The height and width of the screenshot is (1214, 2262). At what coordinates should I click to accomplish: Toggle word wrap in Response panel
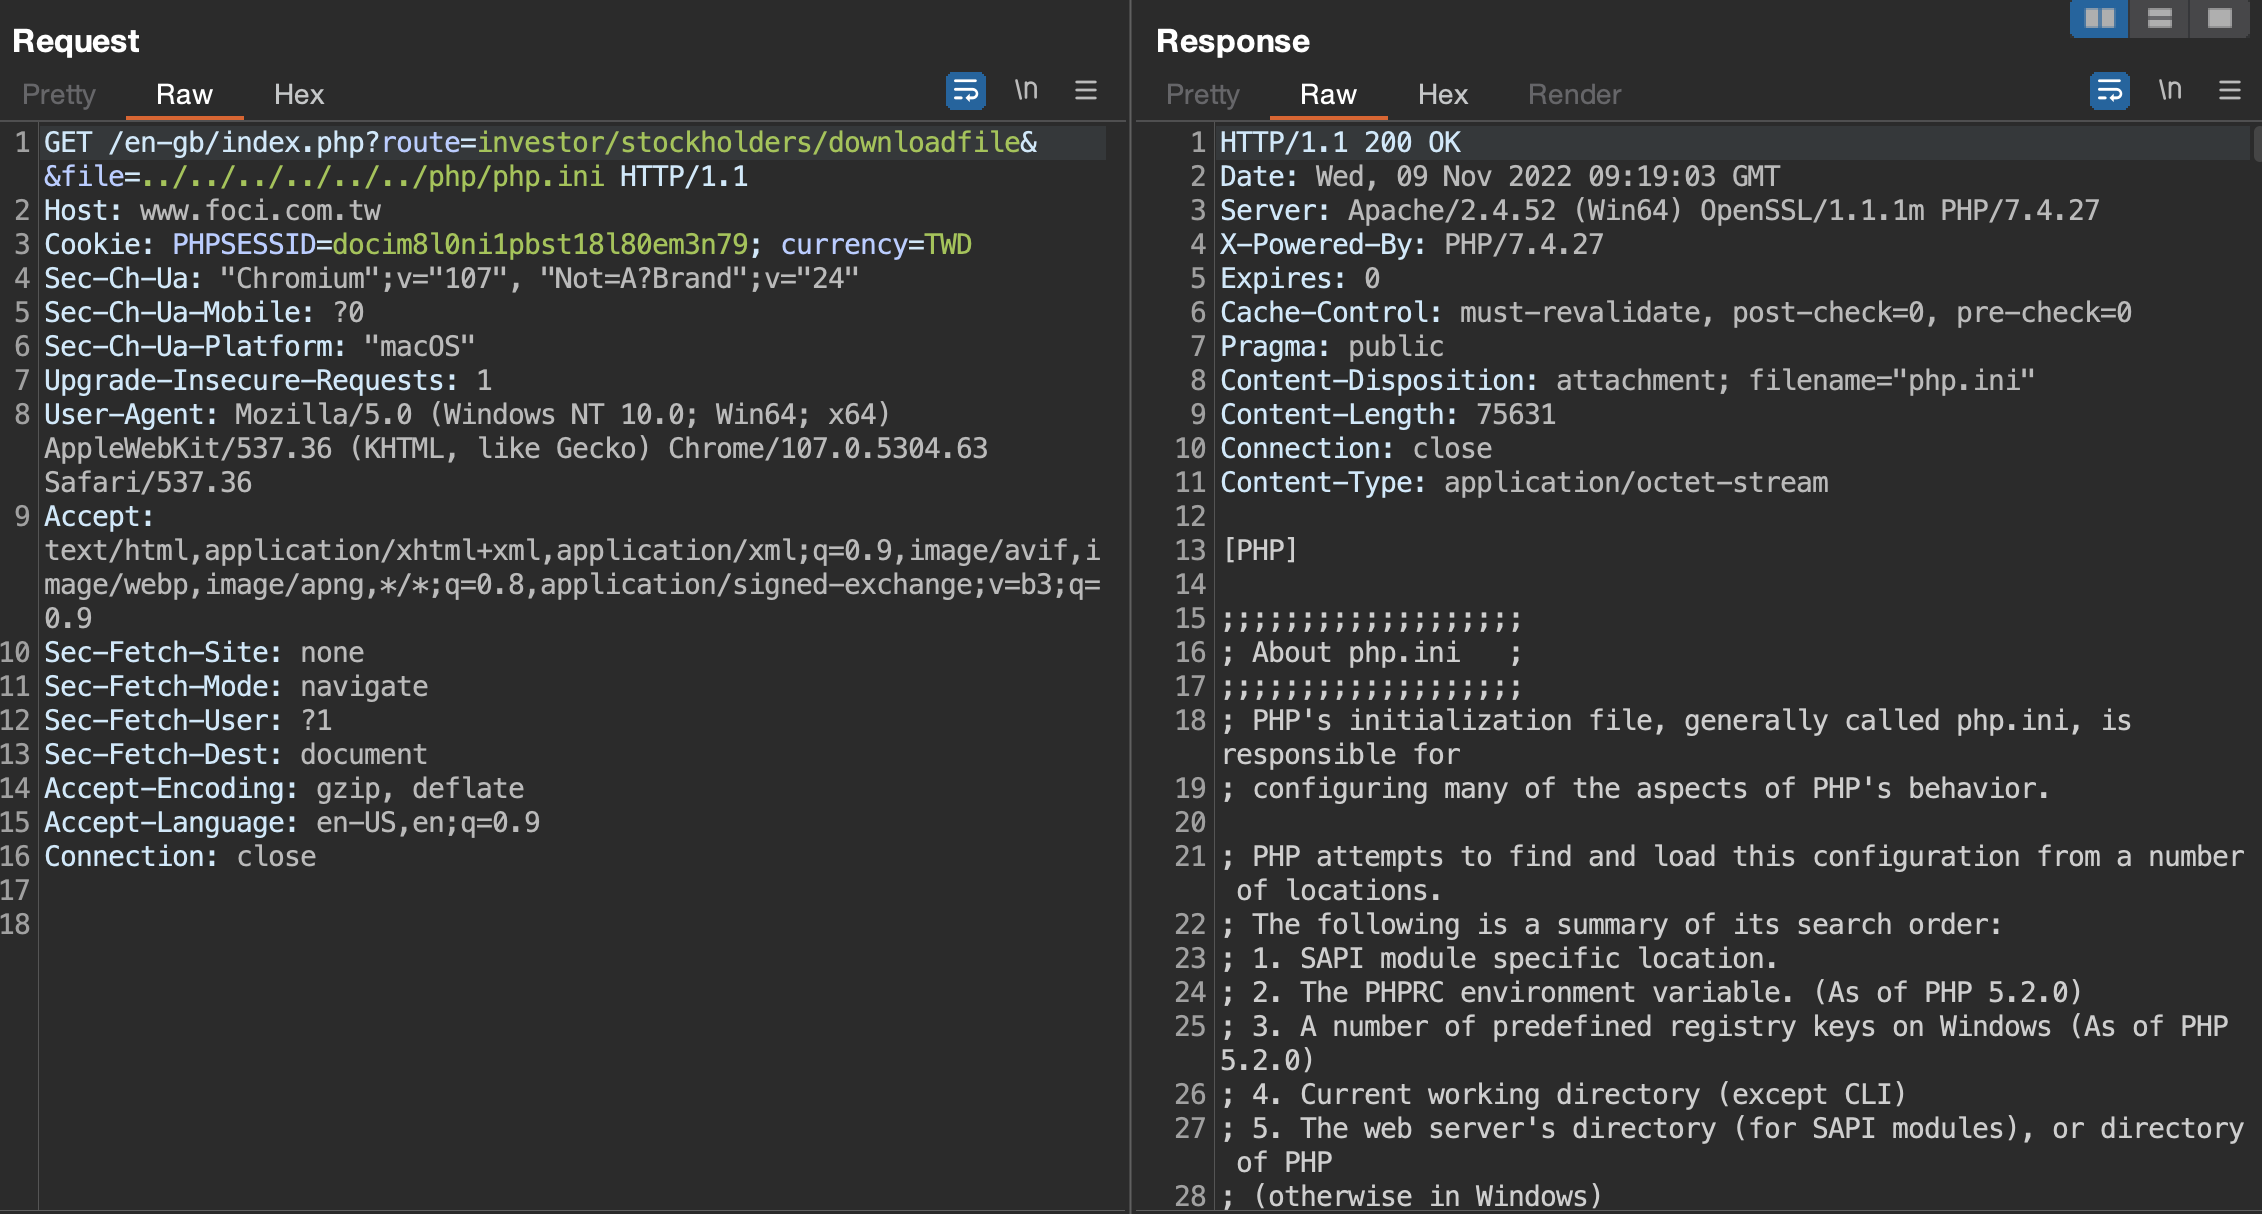point(2109,91)
